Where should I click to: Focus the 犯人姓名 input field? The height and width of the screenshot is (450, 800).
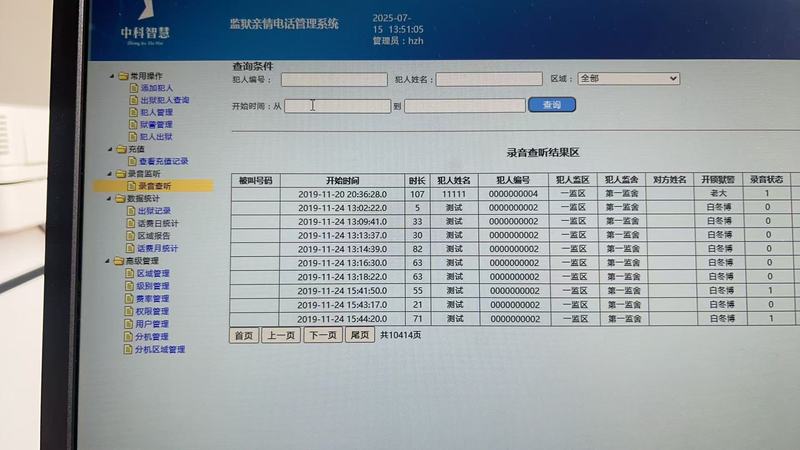[x=489, y=79]
